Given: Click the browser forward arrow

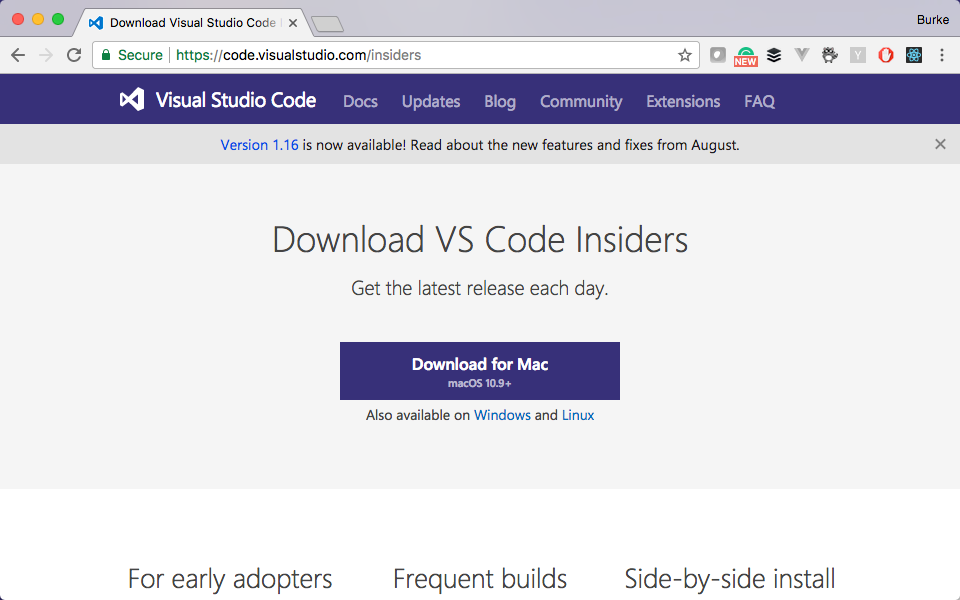Looking at the screenshot, I should click(46, 55).
